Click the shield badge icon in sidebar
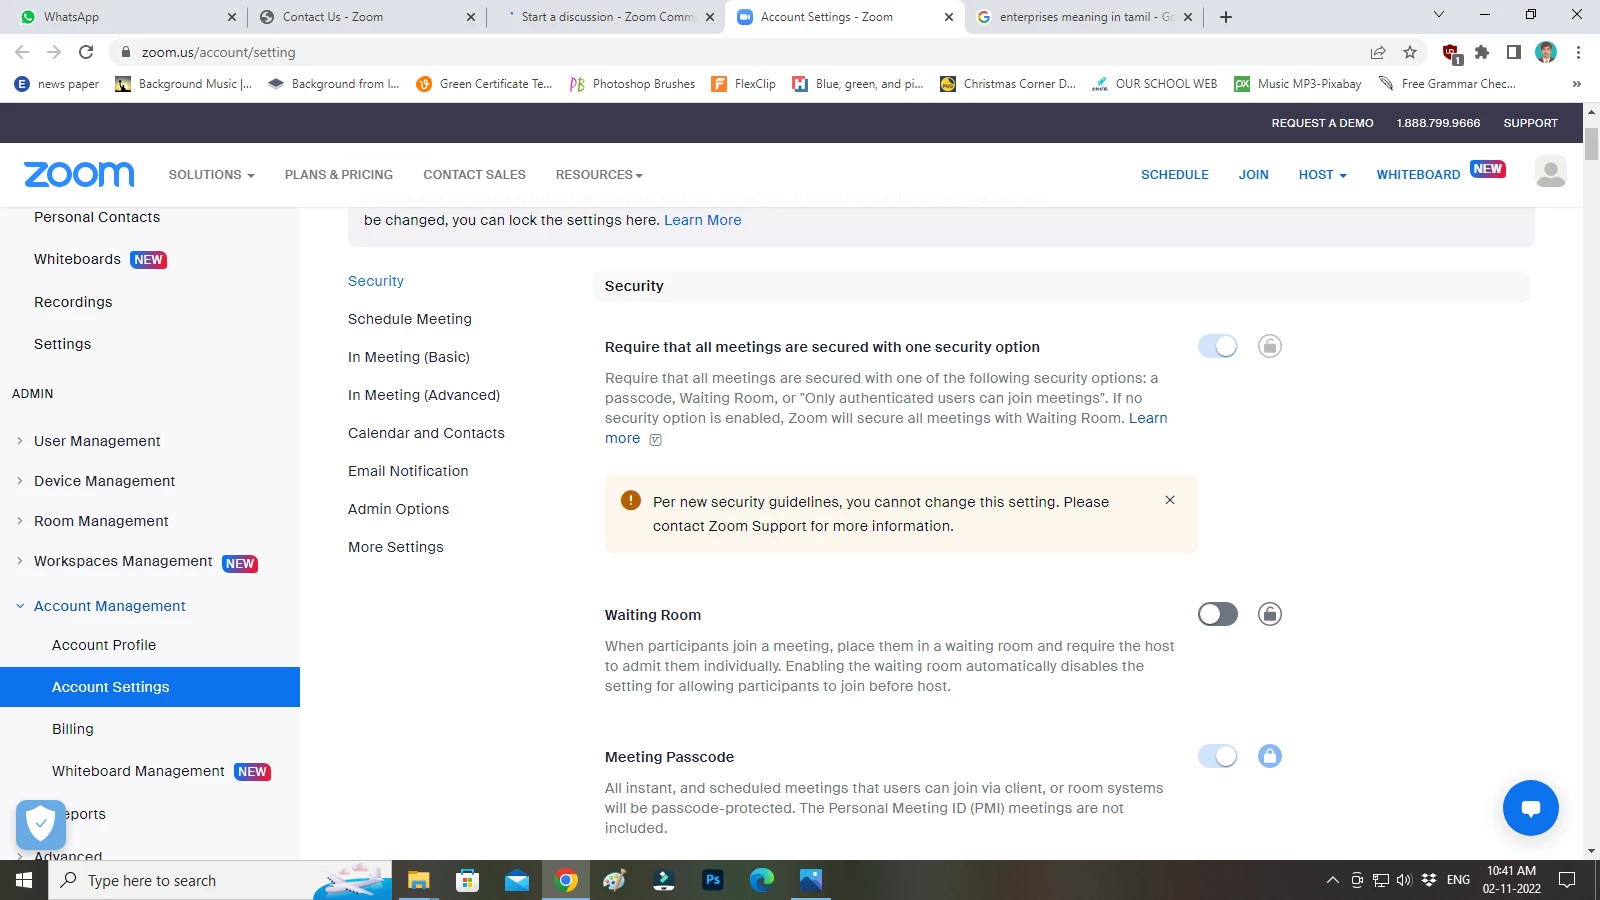Screen dimensions: 1600x900 [41, 825]
